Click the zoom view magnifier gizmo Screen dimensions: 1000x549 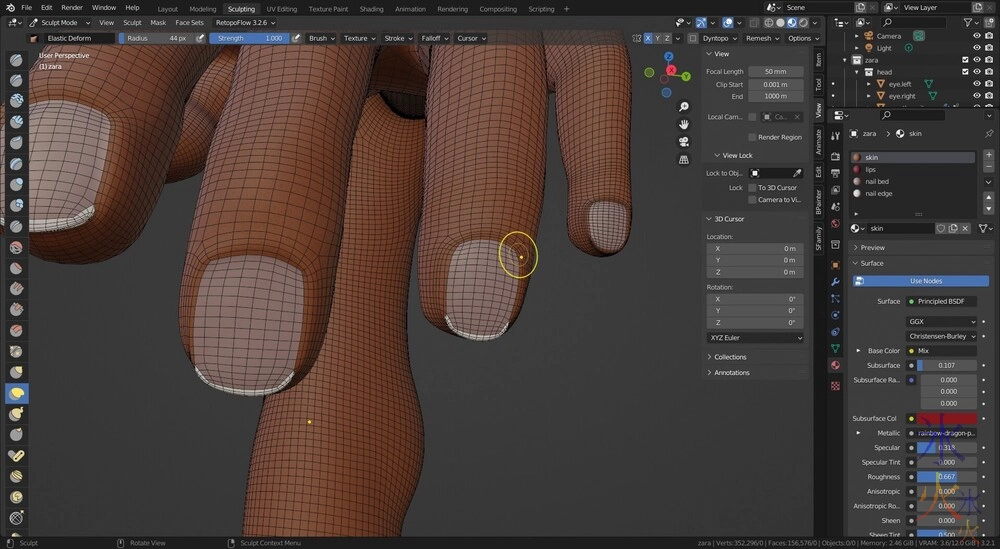(x=683, y=107)
